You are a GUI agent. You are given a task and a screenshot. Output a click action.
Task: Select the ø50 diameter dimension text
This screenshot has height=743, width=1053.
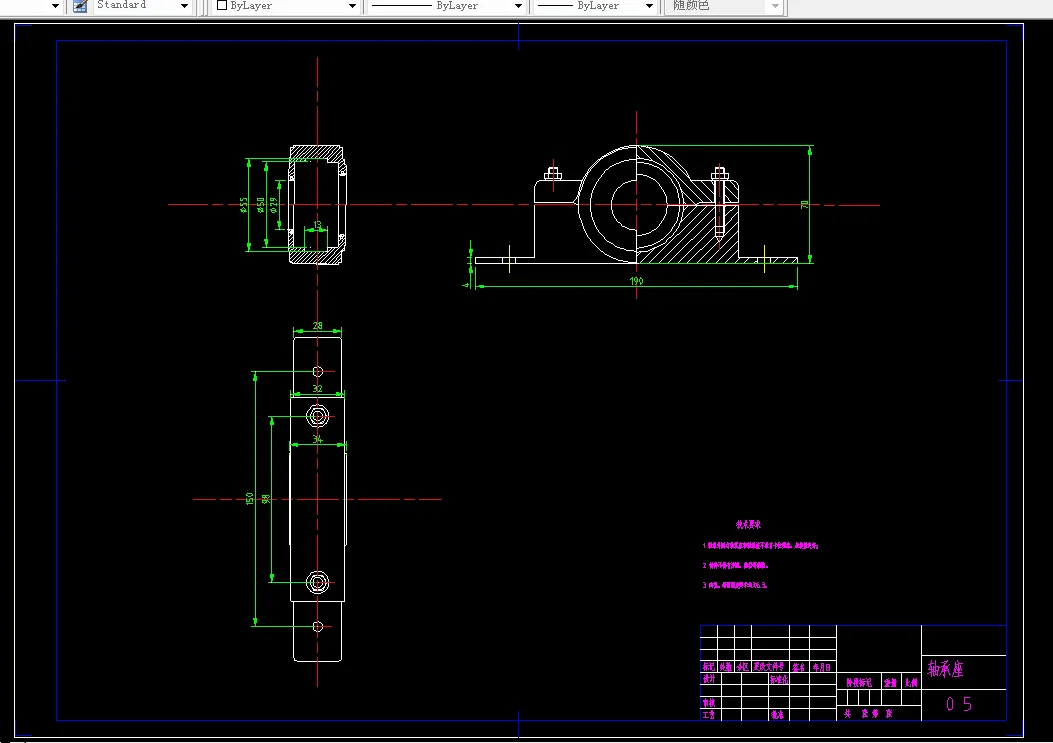pyautogui.click(x=261, y=205)
